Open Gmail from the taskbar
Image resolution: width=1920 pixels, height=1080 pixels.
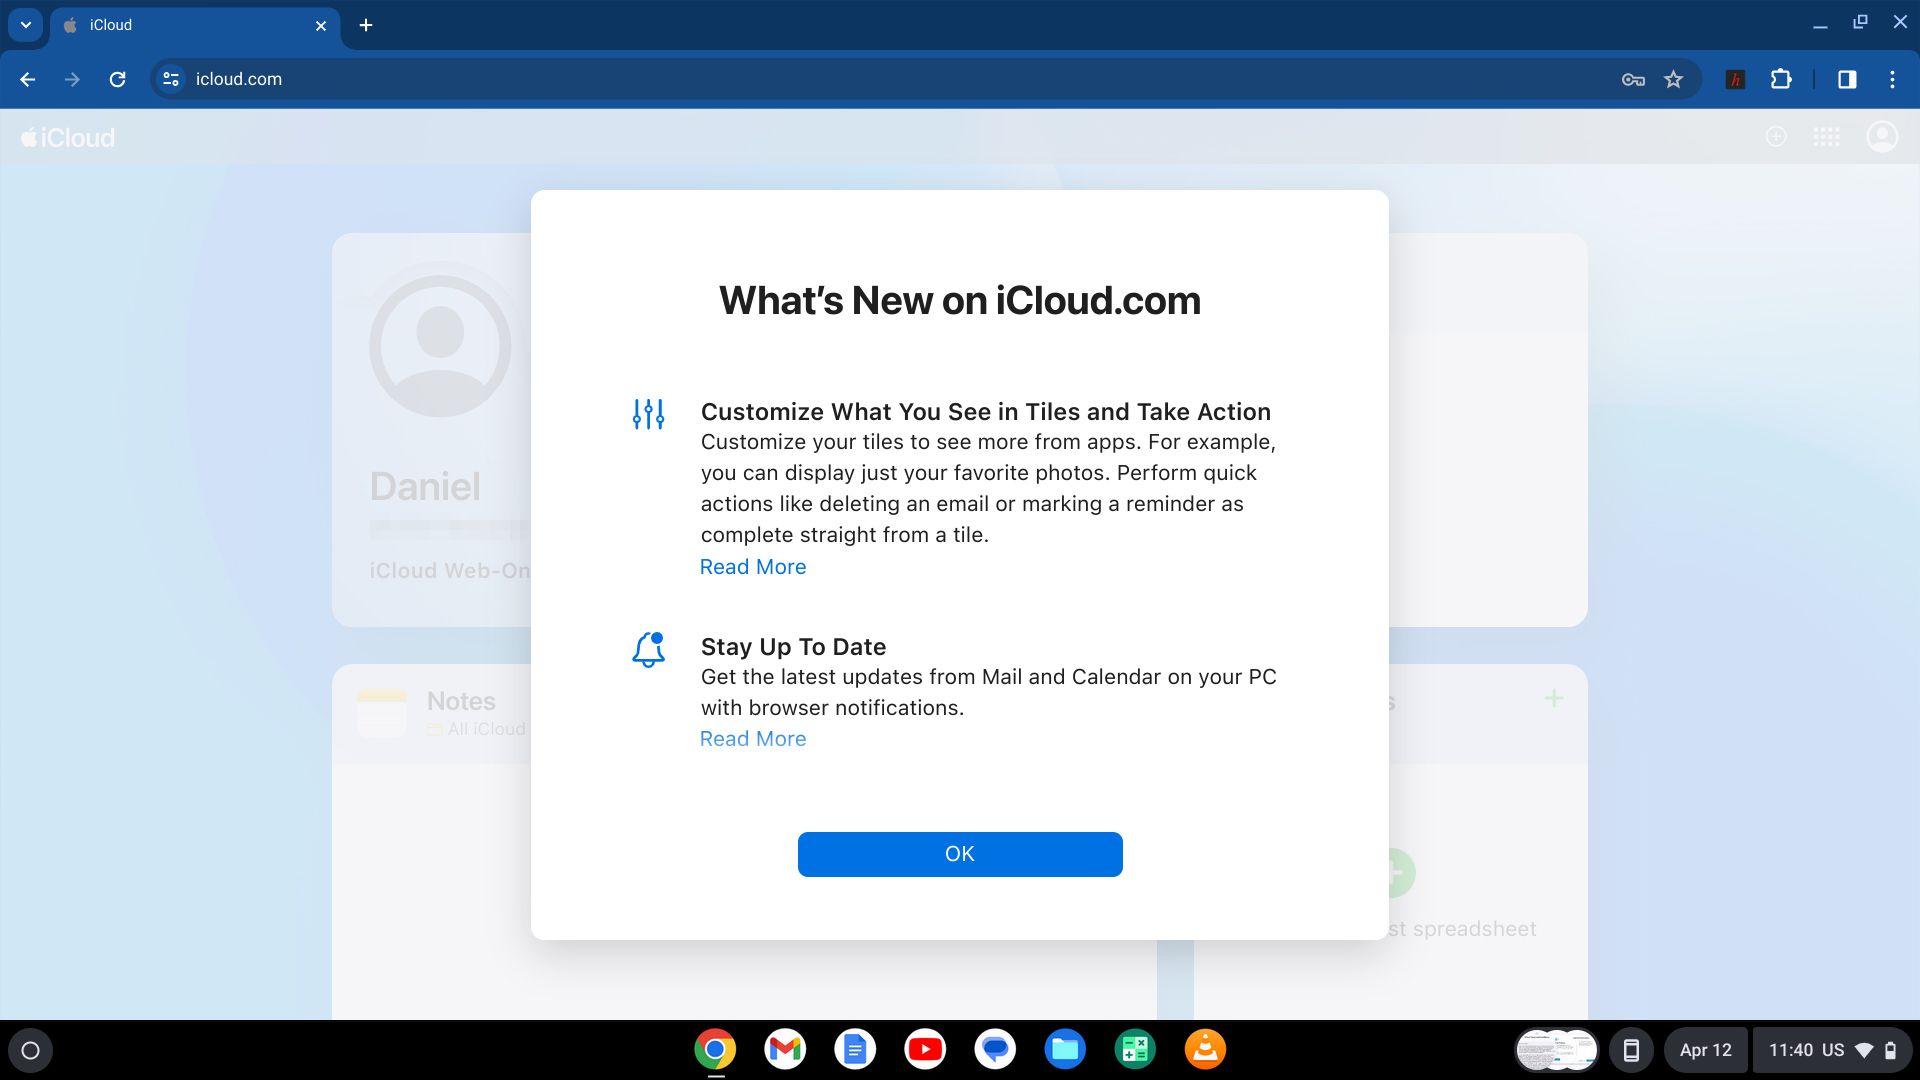(x=784, y=1049)
